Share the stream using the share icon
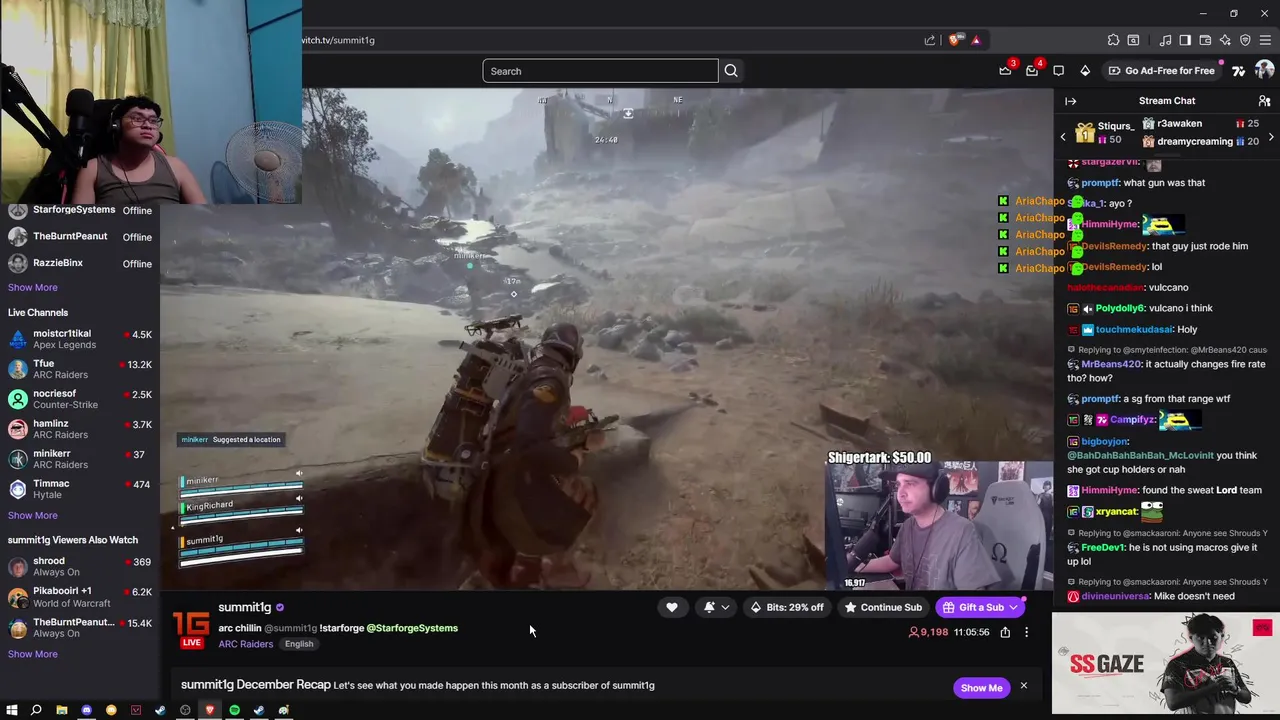Screen dimensions: 1280x720 tap(1005, 632)
